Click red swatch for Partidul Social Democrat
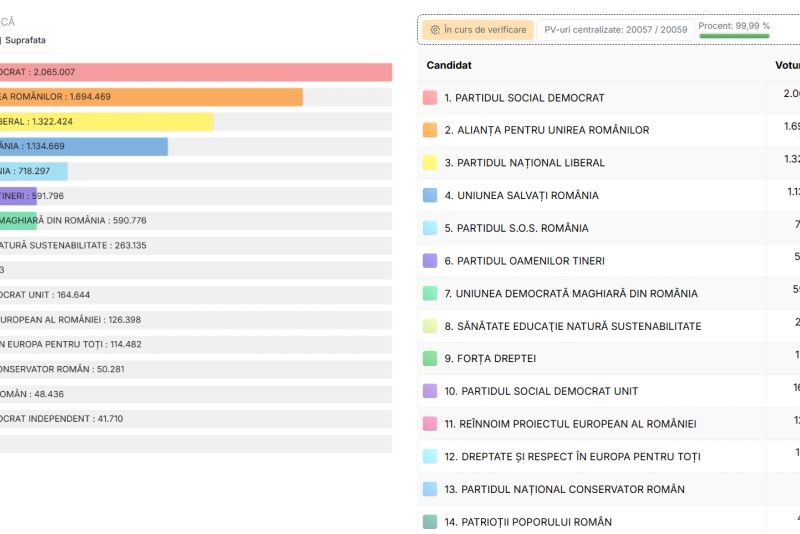This screenshot has height=534, width=800. tap(430, 98)
